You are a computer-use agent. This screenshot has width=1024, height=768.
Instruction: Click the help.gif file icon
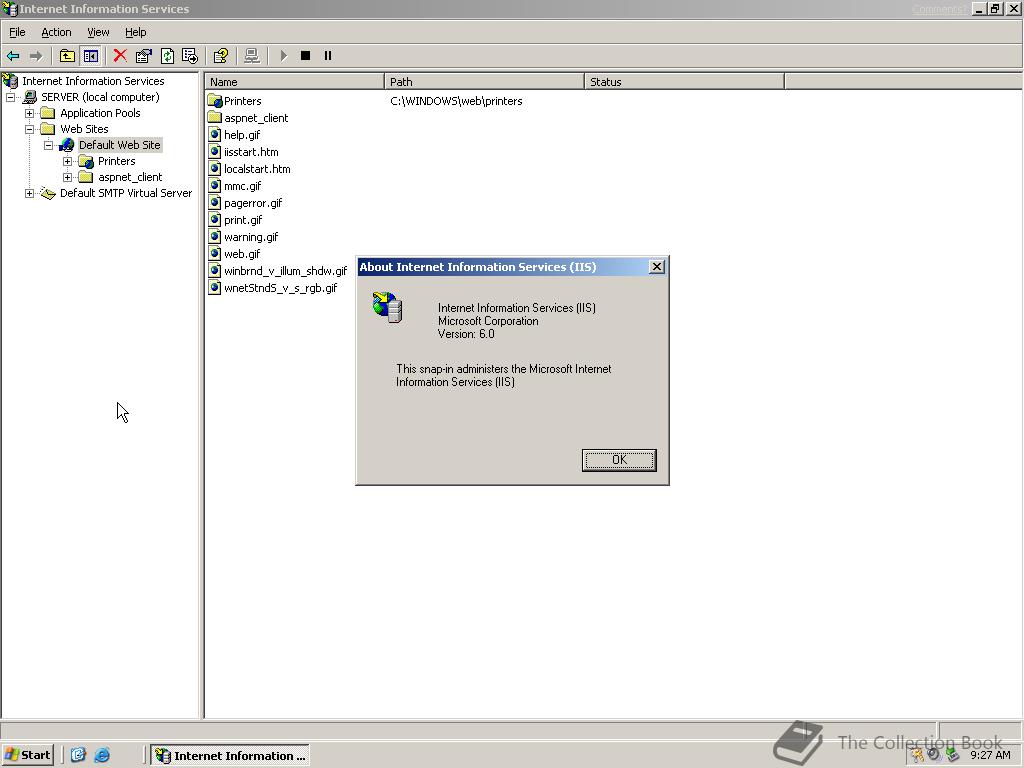tap(214, 135)
